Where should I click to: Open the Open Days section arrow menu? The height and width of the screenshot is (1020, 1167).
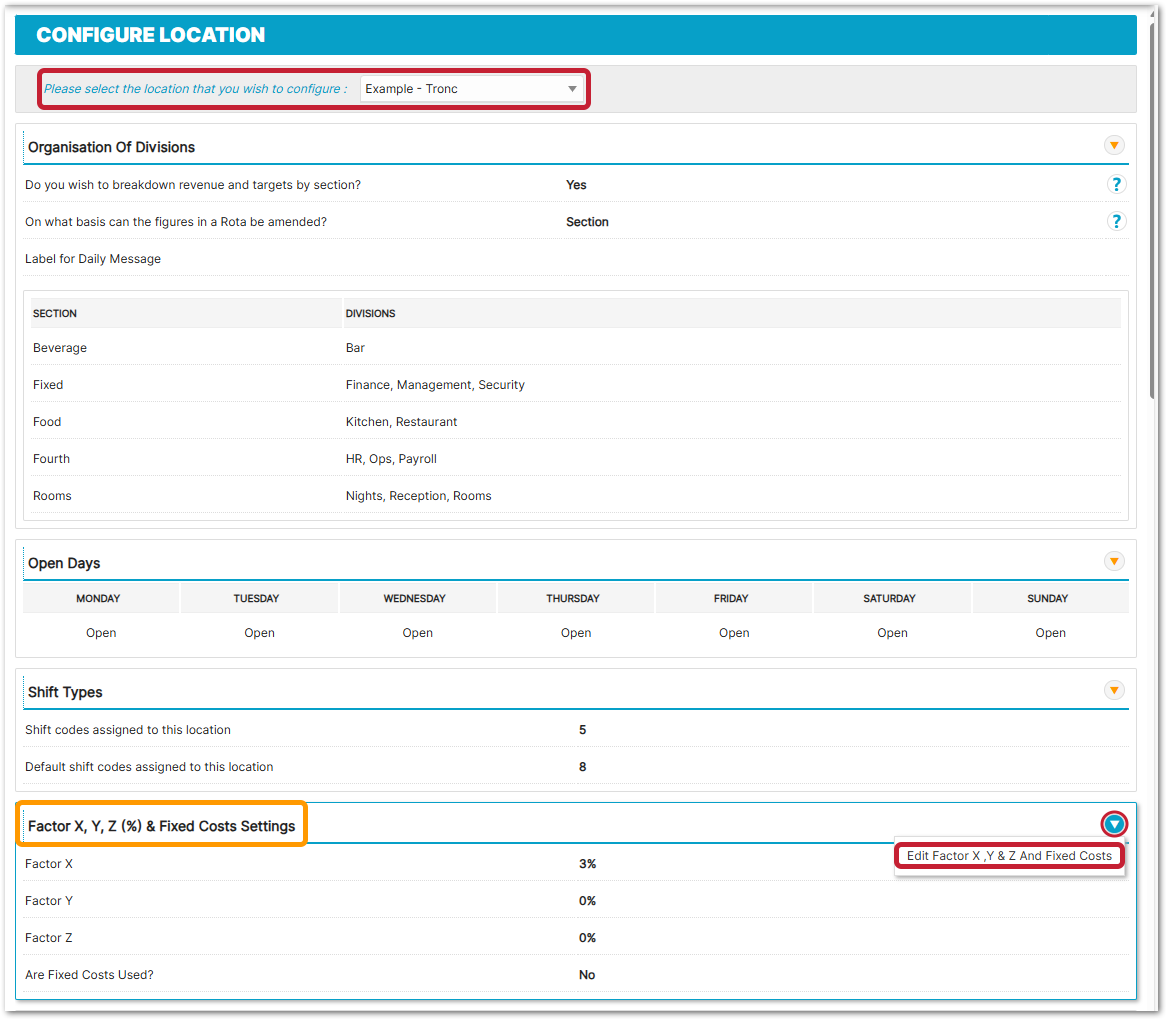coord(1114,561)
